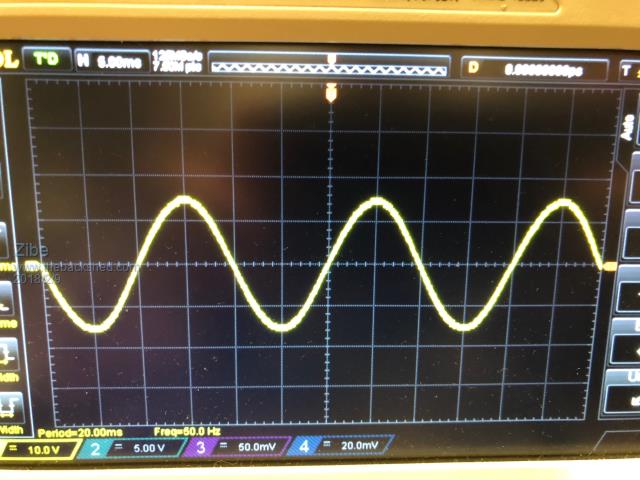The height and width of the screenshot is (480, 640).
Task: Select the +Width measurement icon at left
Action: 8,353
